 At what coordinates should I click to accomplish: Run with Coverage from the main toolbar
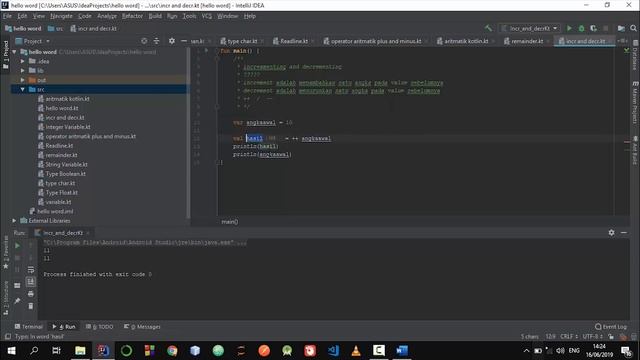593,28
